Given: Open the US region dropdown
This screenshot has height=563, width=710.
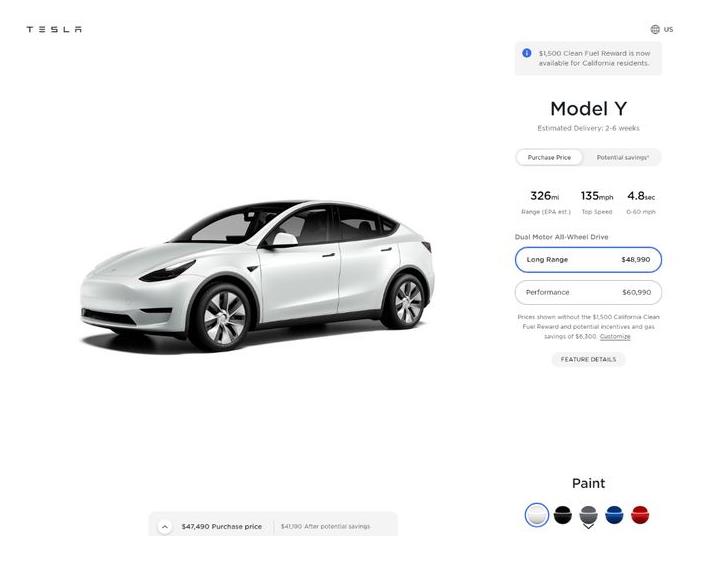Looking at the screenshot, I should pos(668,29).
